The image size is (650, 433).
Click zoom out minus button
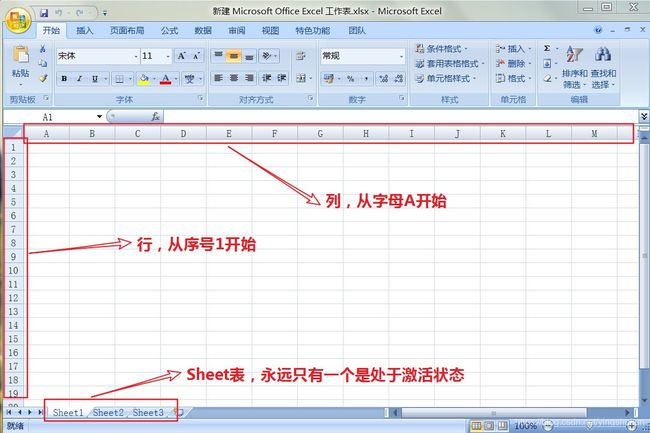(x=548, y=426)
